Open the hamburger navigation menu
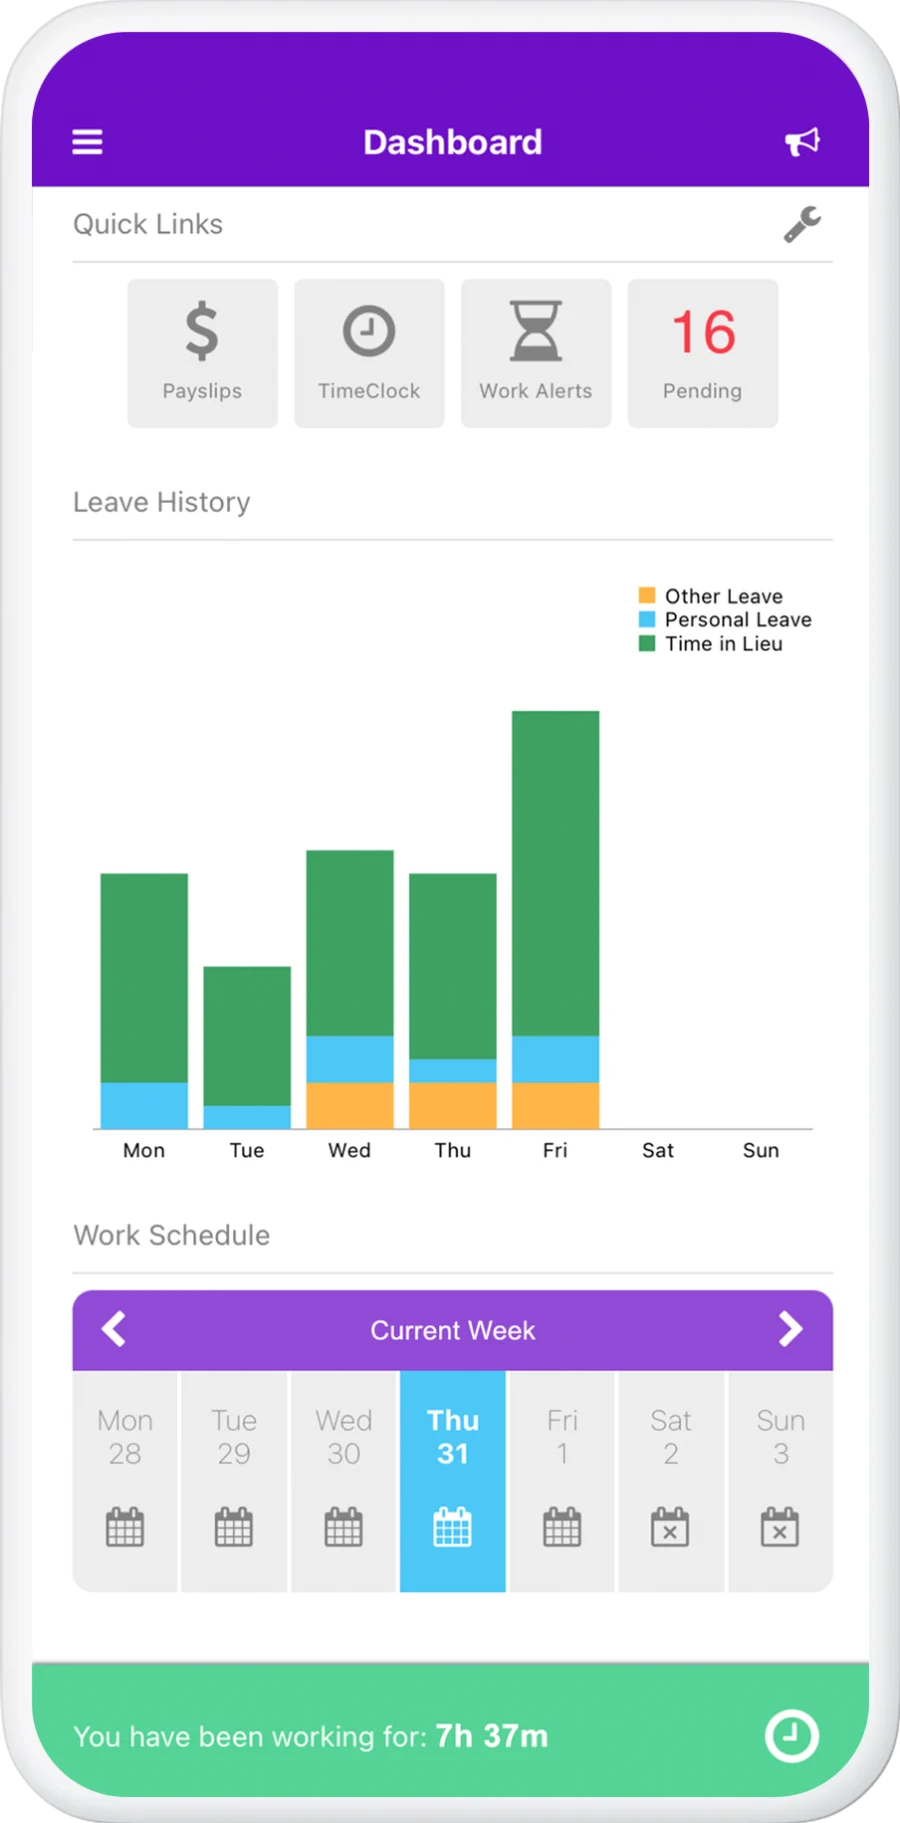The height and width of the screenshot is (1823, 900). tap(88, 142)
